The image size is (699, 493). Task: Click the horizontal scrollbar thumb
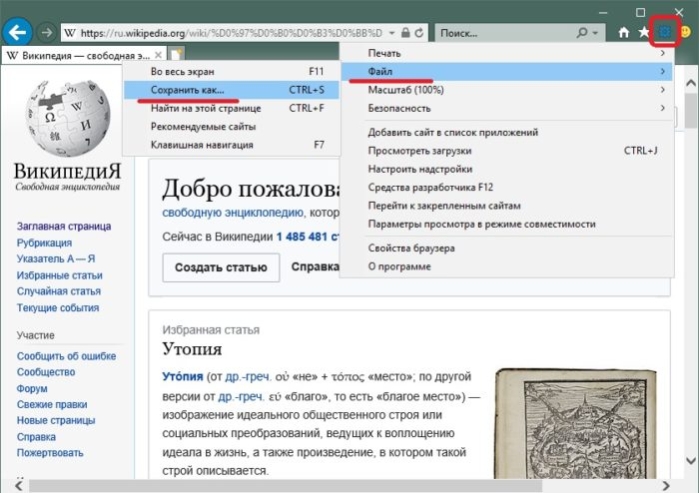285,486
